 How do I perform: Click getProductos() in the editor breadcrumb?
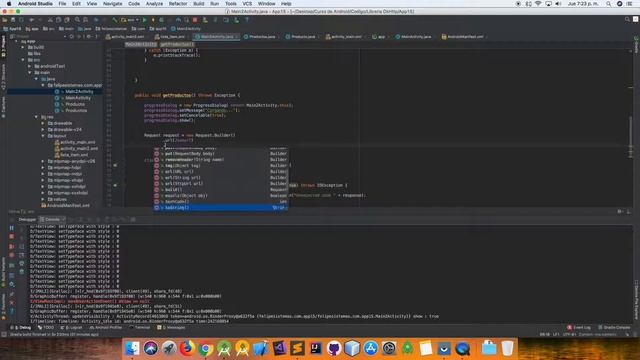point(177,44)
